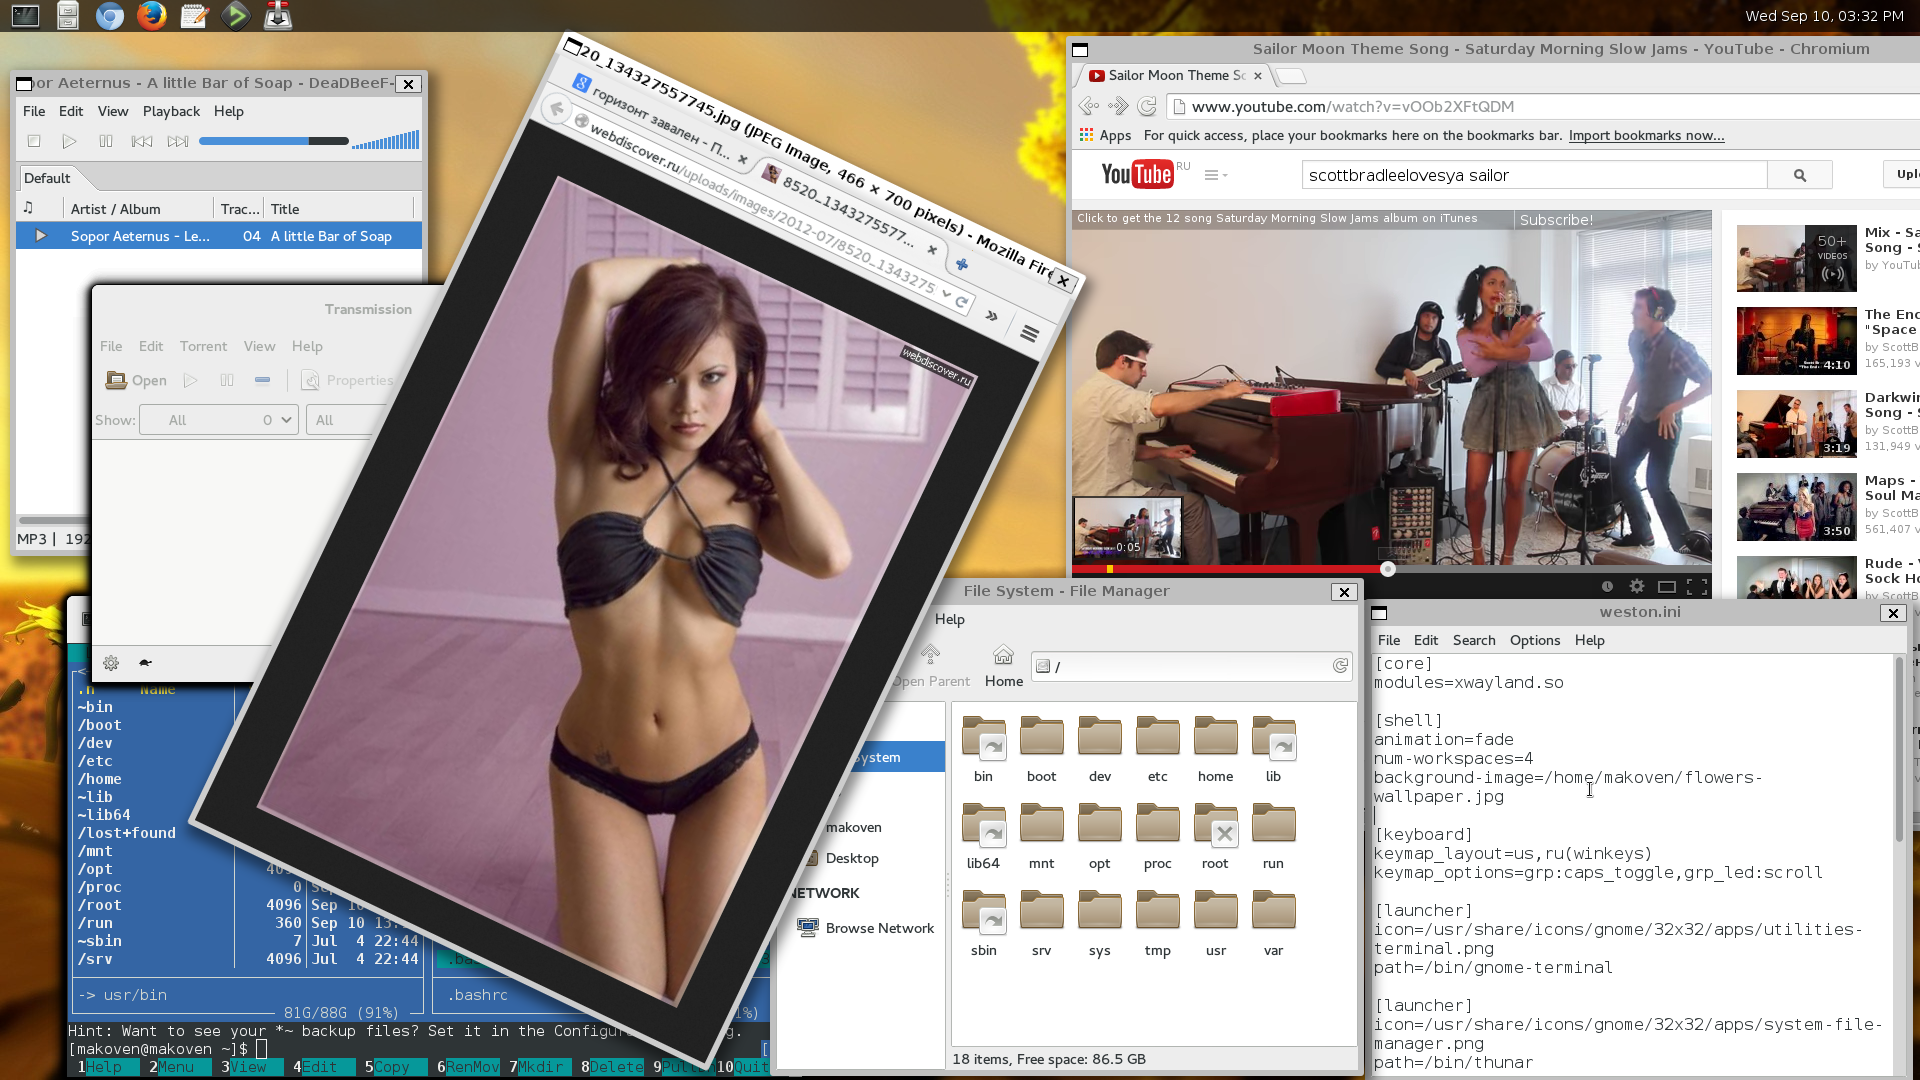Open the 50+ videos Mix thumbnail
The image size is (1920, 1080).
[x=1796, y=258]
